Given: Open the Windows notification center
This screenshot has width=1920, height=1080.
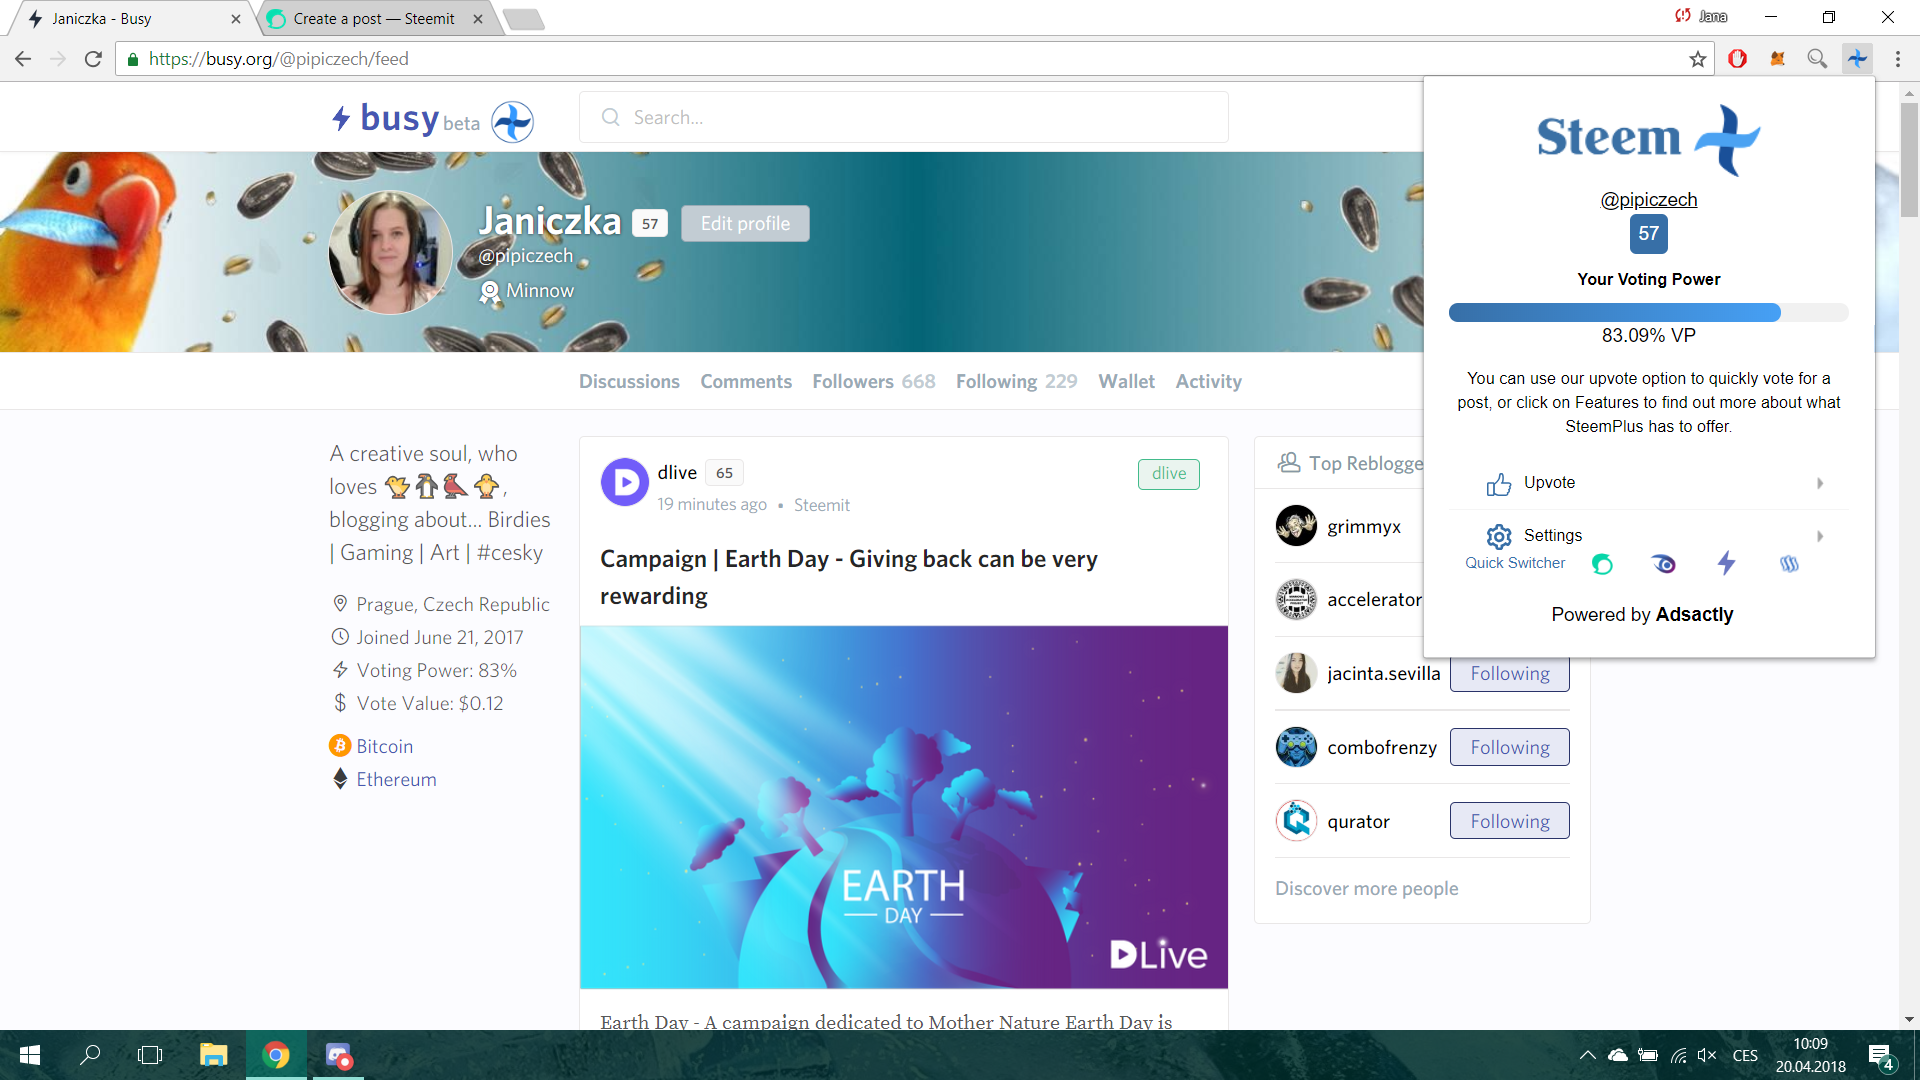Looking at the screenshot, I should (x=1881, y=1056).
